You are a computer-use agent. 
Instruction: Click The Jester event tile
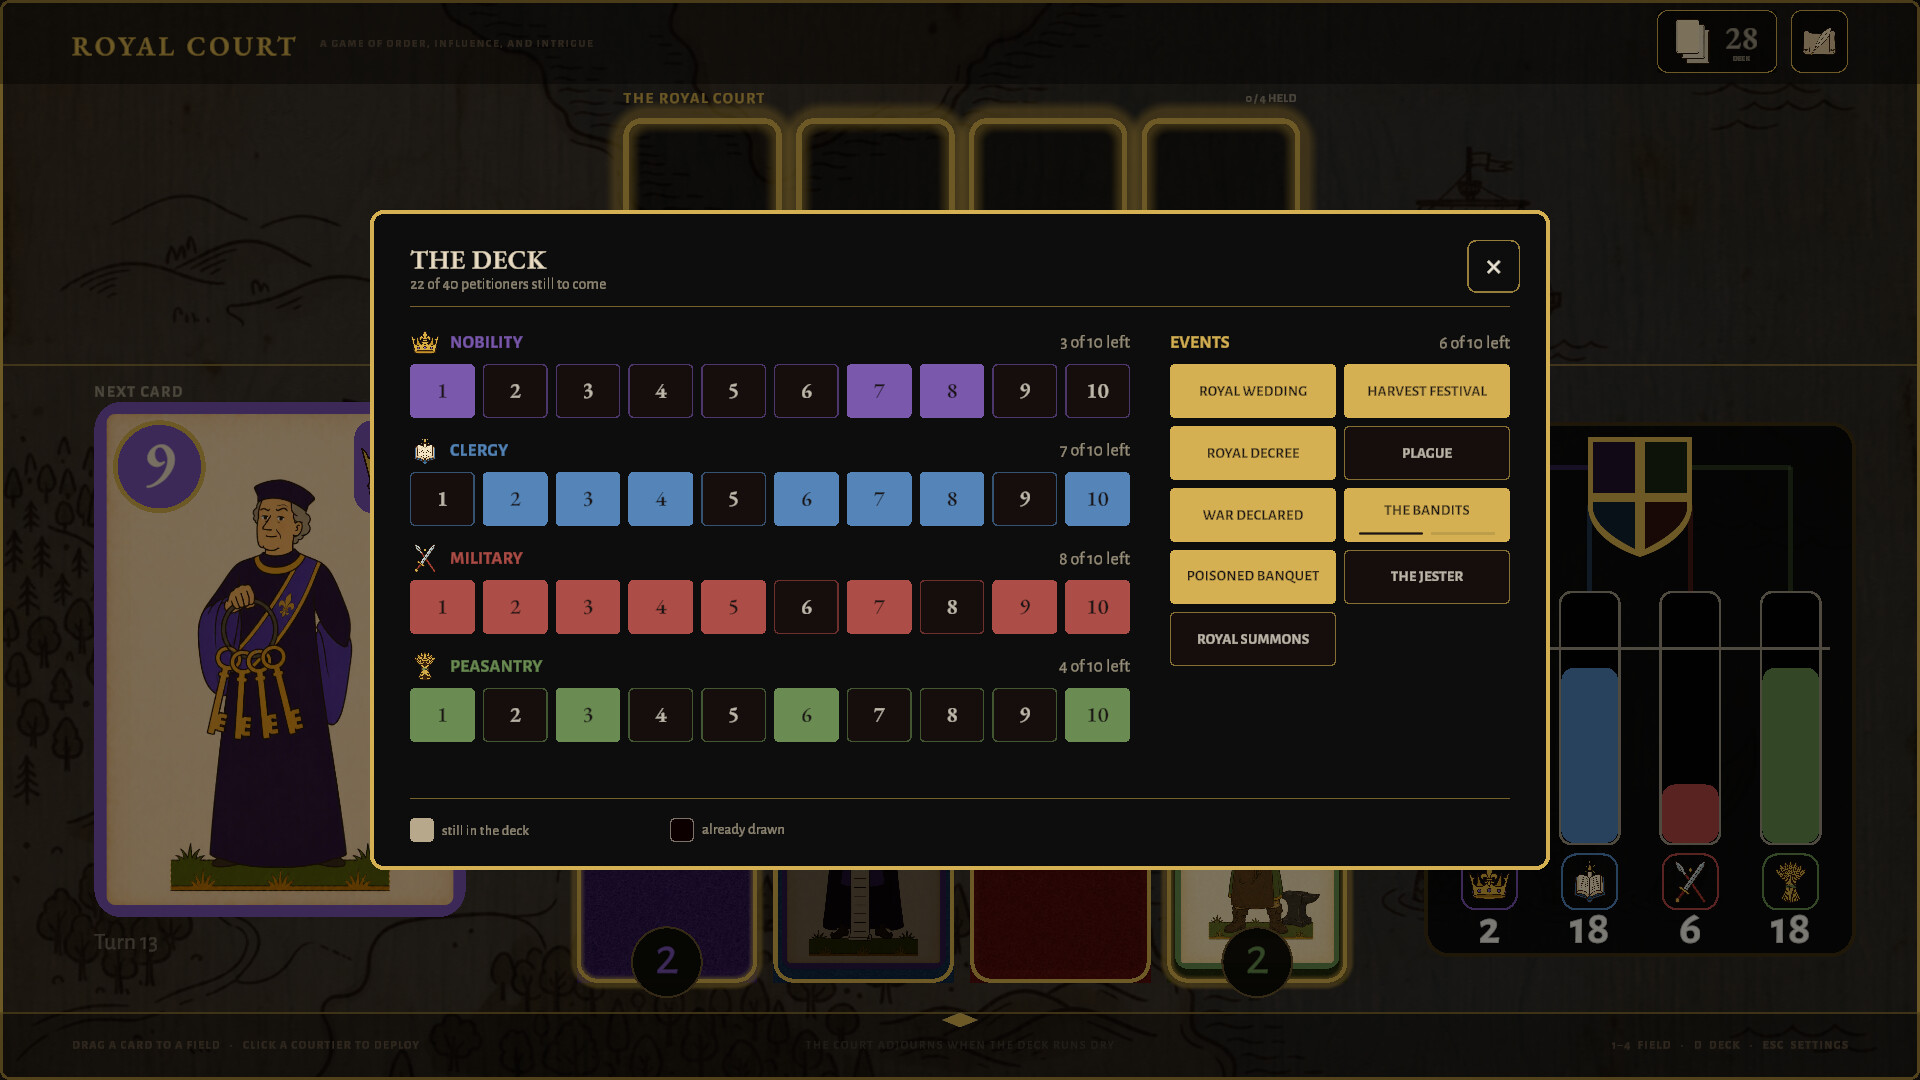1427,577
